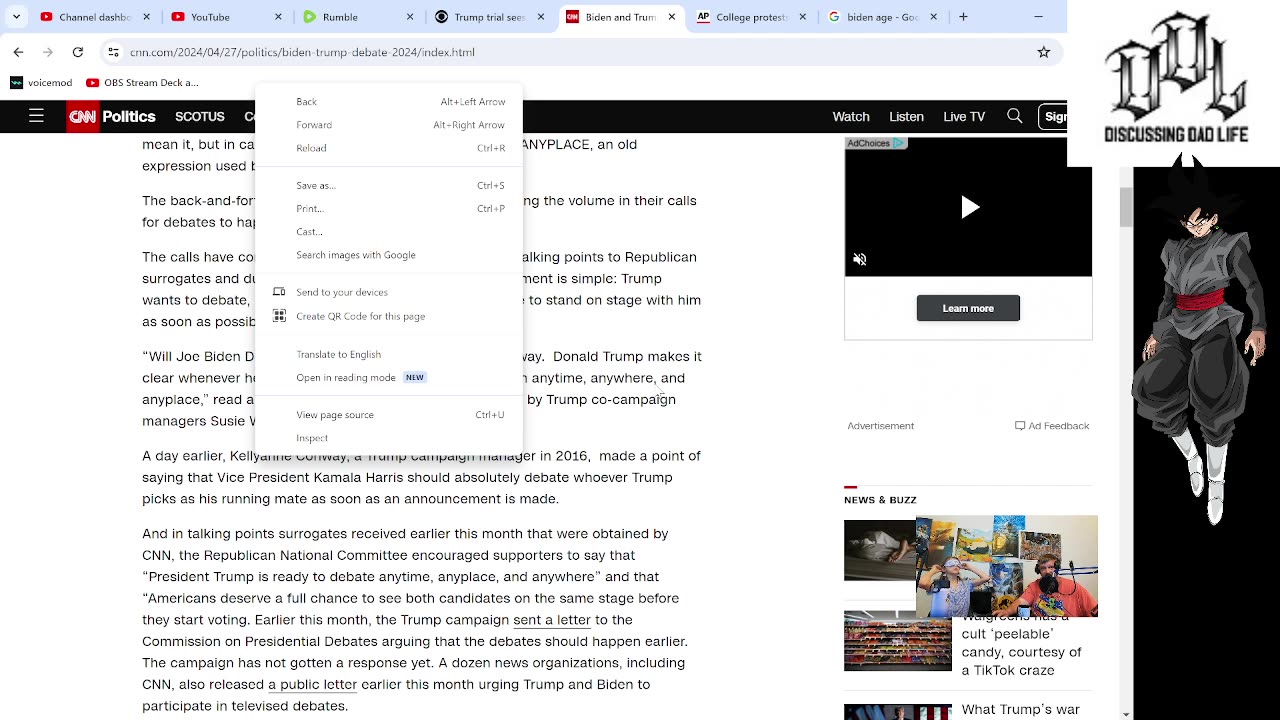Open the 'What Trump's war' headline

tap(1020, 710)
